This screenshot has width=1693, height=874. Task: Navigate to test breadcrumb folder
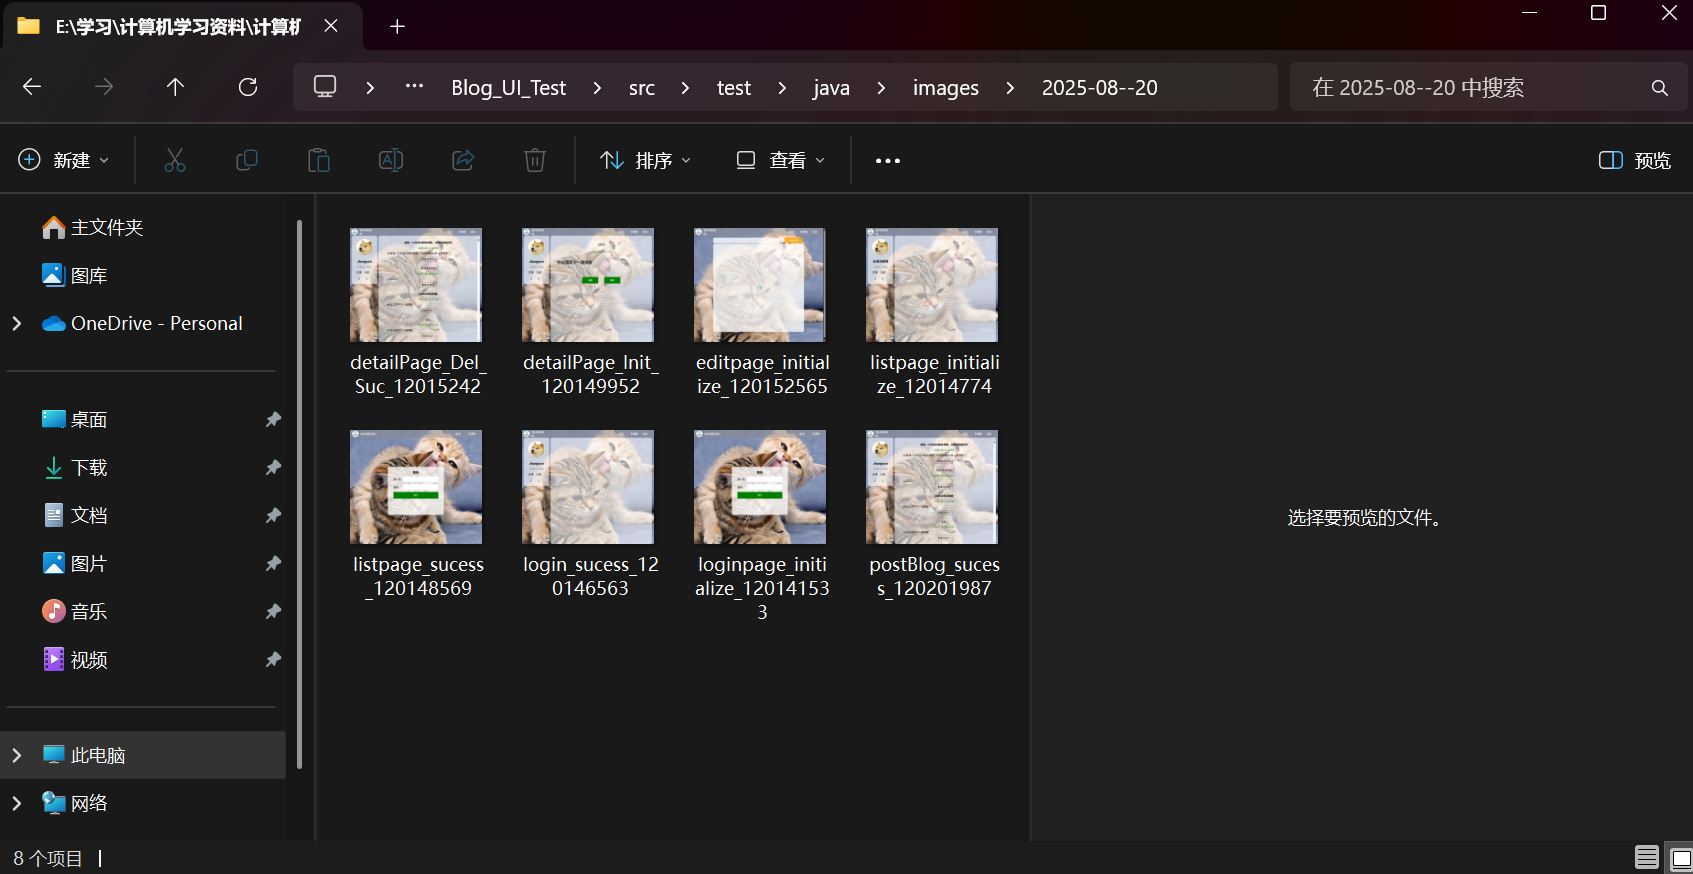734,88
